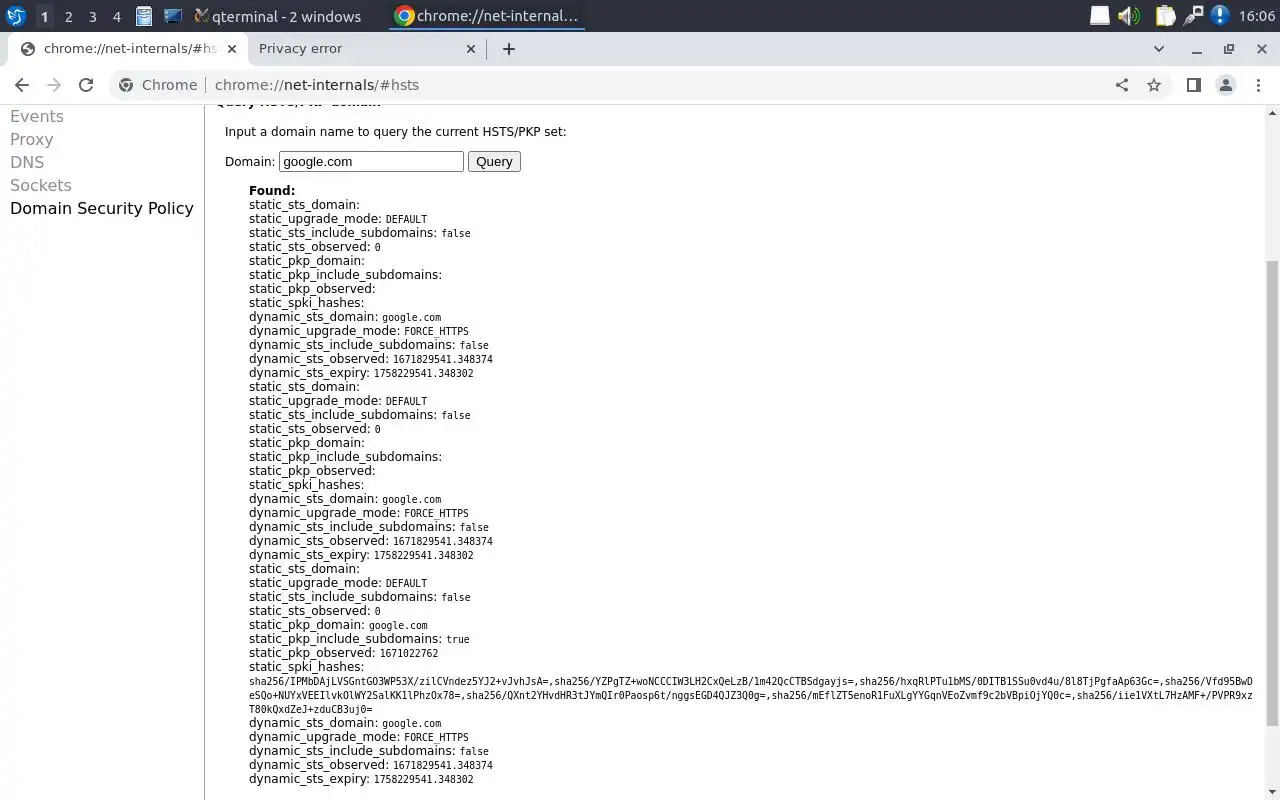Screen dimensions: 1280x800
Task: Click the blue exclamation notification icon
Action: click(x=1220, y=16)
